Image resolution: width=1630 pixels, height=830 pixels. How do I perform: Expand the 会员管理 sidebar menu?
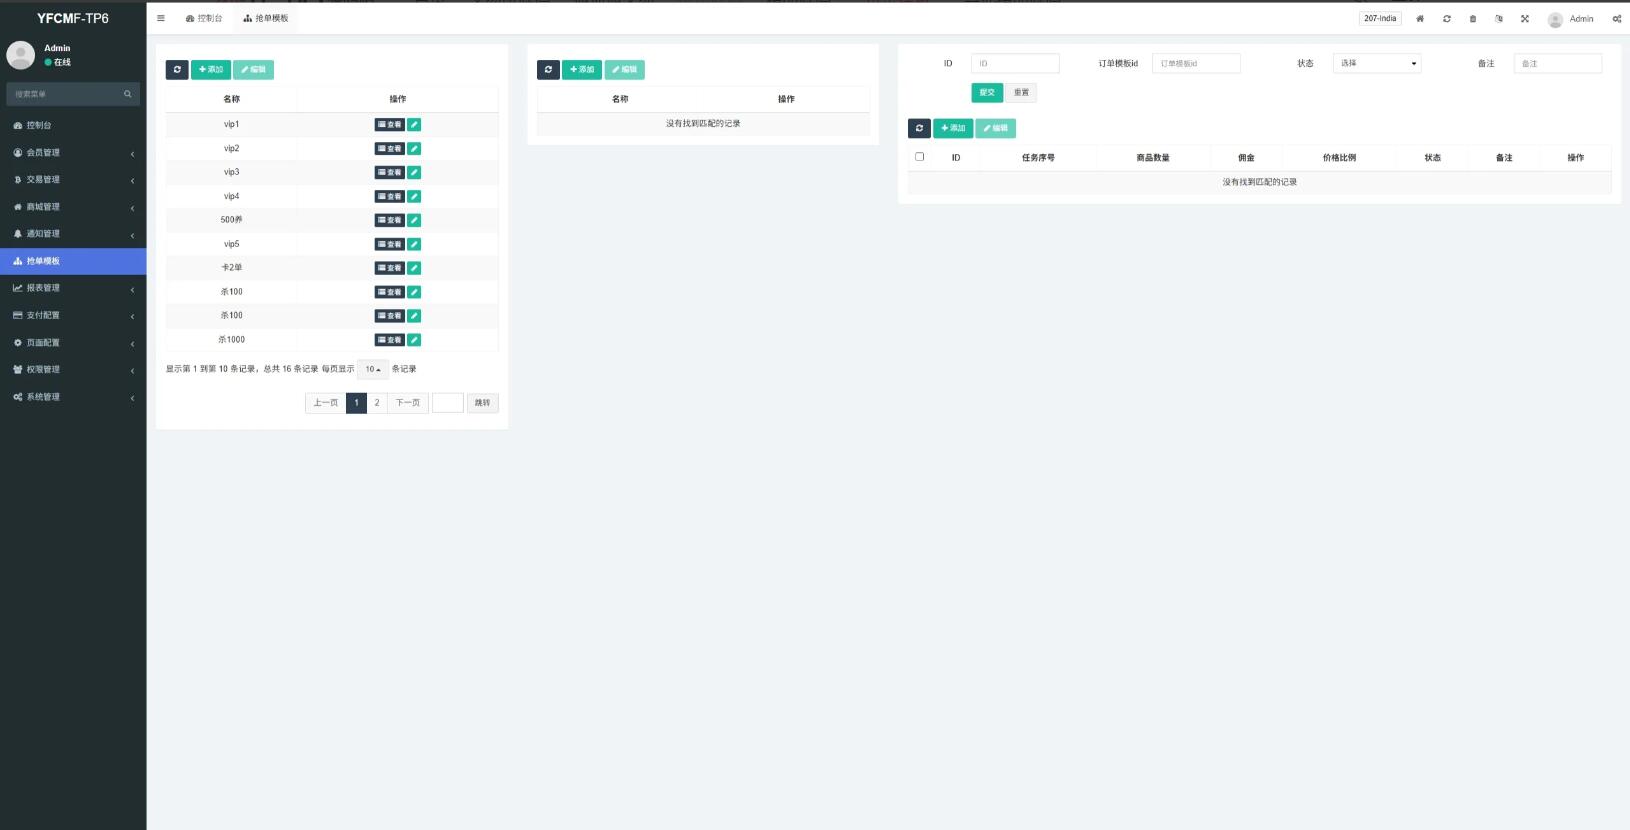pos(72,153)
